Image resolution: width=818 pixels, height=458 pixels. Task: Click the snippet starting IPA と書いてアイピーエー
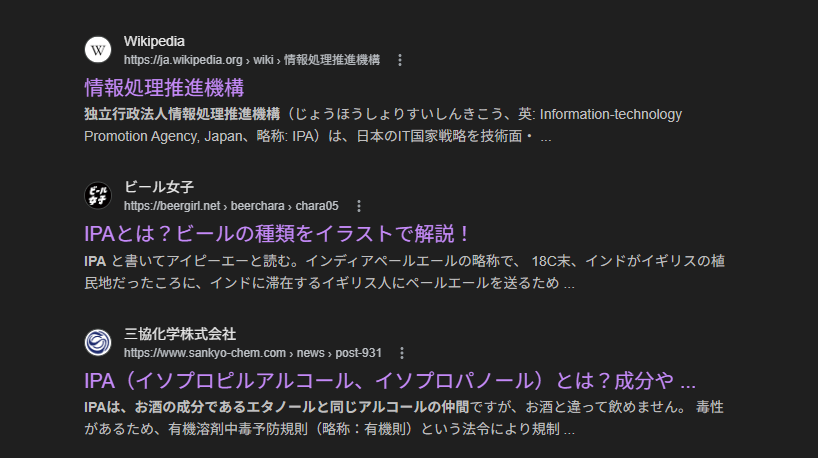tap(404, 272)
